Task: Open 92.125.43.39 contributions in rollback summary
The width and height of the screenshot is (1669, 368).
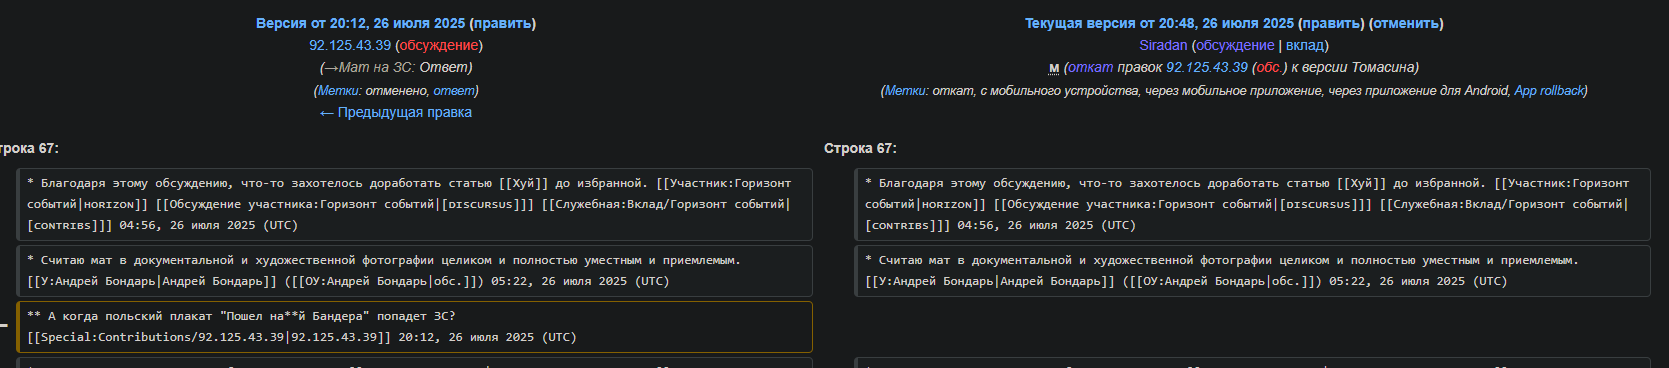Action: tap(1207, 68)
